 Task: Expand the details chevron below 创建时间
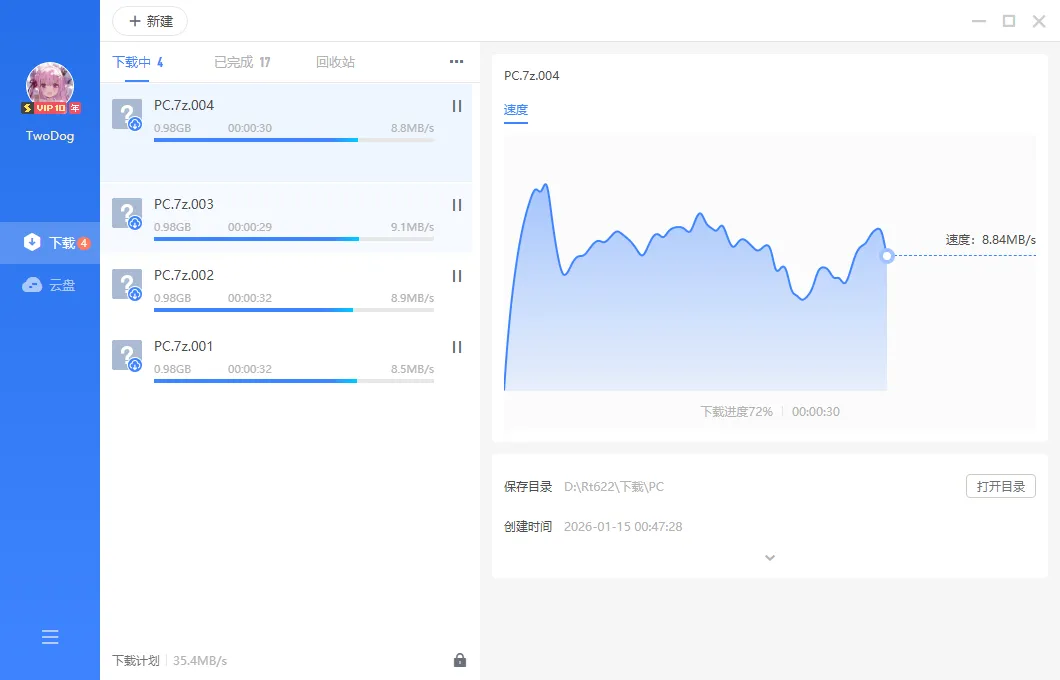(769, 557)
